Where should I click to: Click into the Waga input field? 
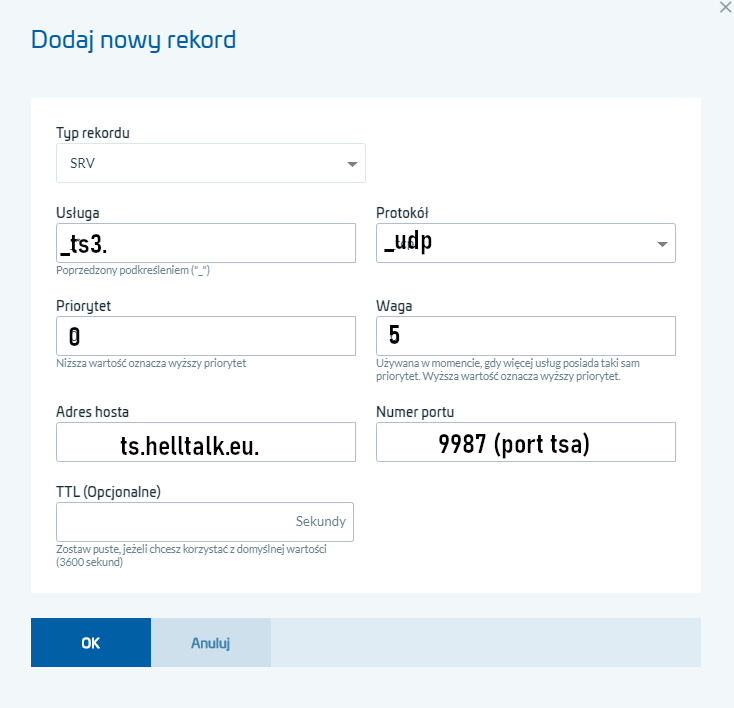point(525,336)
